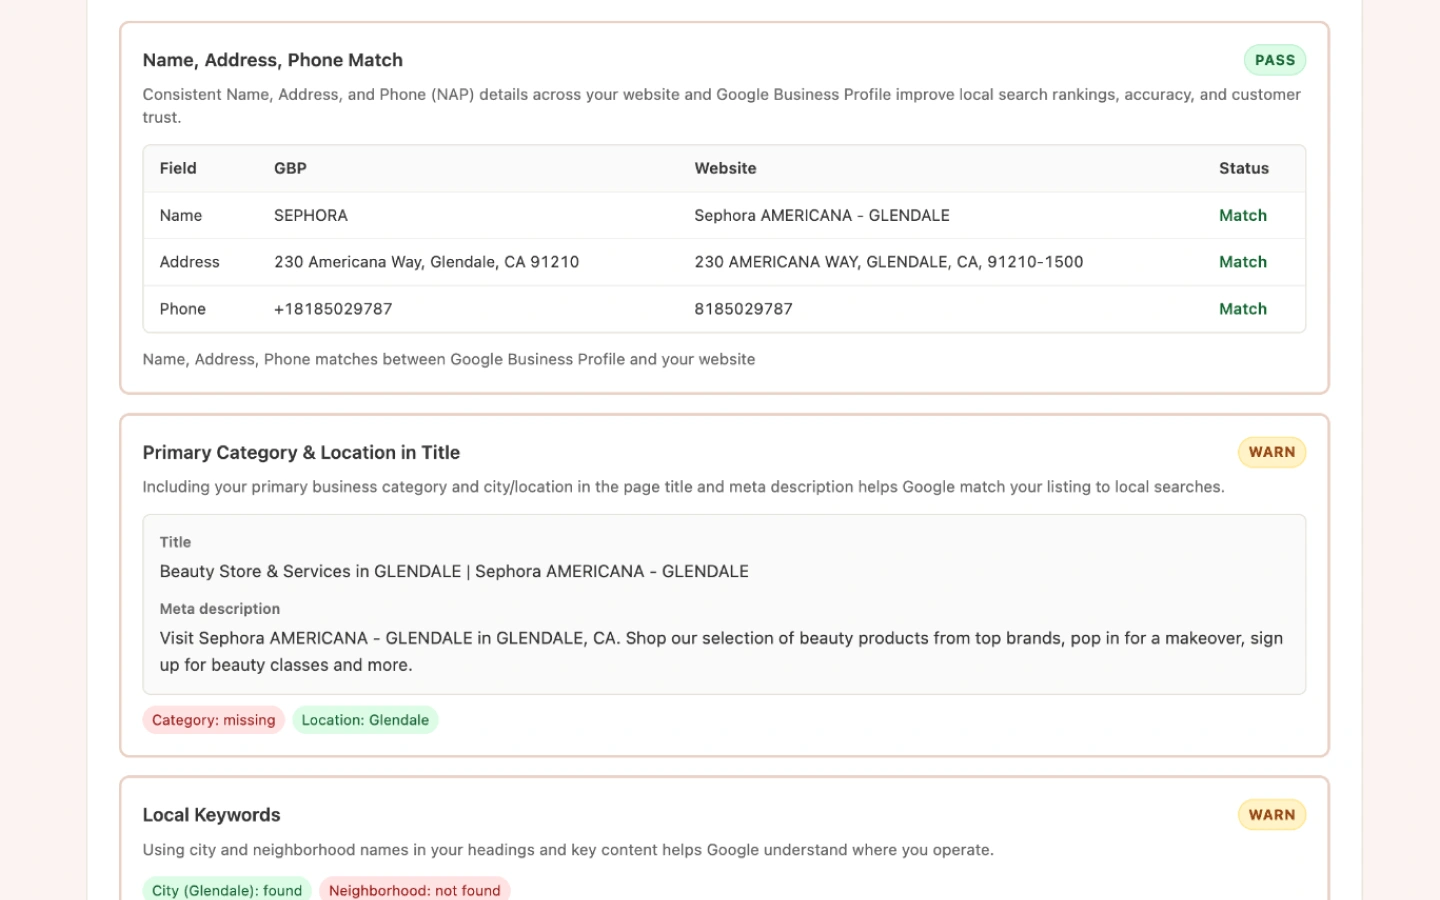Select the 'Primary Category & Location in Title' heading
This screenshot has width=1440, height=900.
(x=301, y=453)
